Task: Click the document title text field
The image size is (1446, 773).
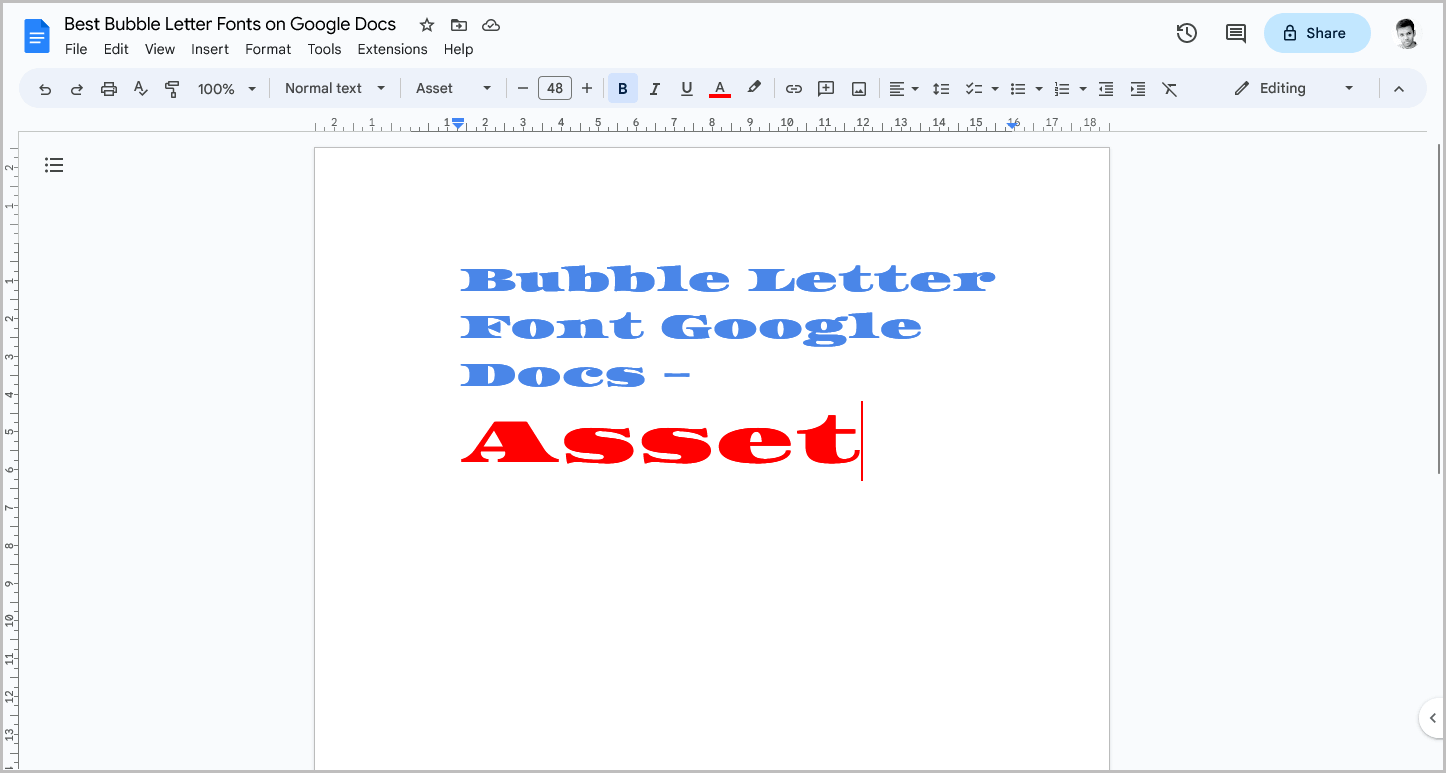Action: 230,24
